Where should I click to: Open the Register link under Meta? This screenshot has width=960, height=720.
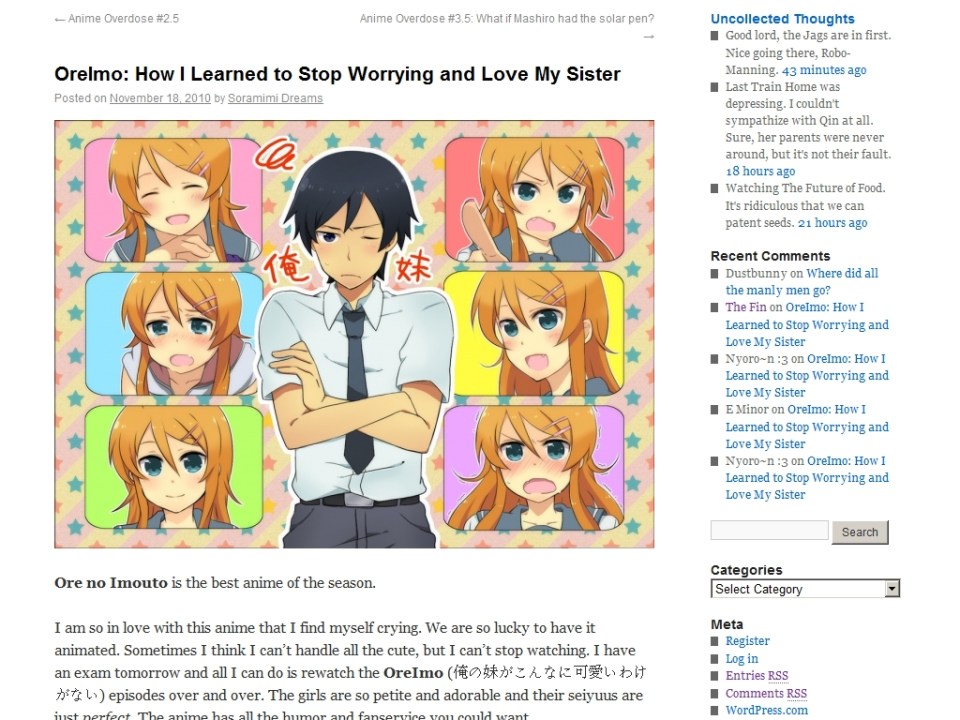[747, 641]
